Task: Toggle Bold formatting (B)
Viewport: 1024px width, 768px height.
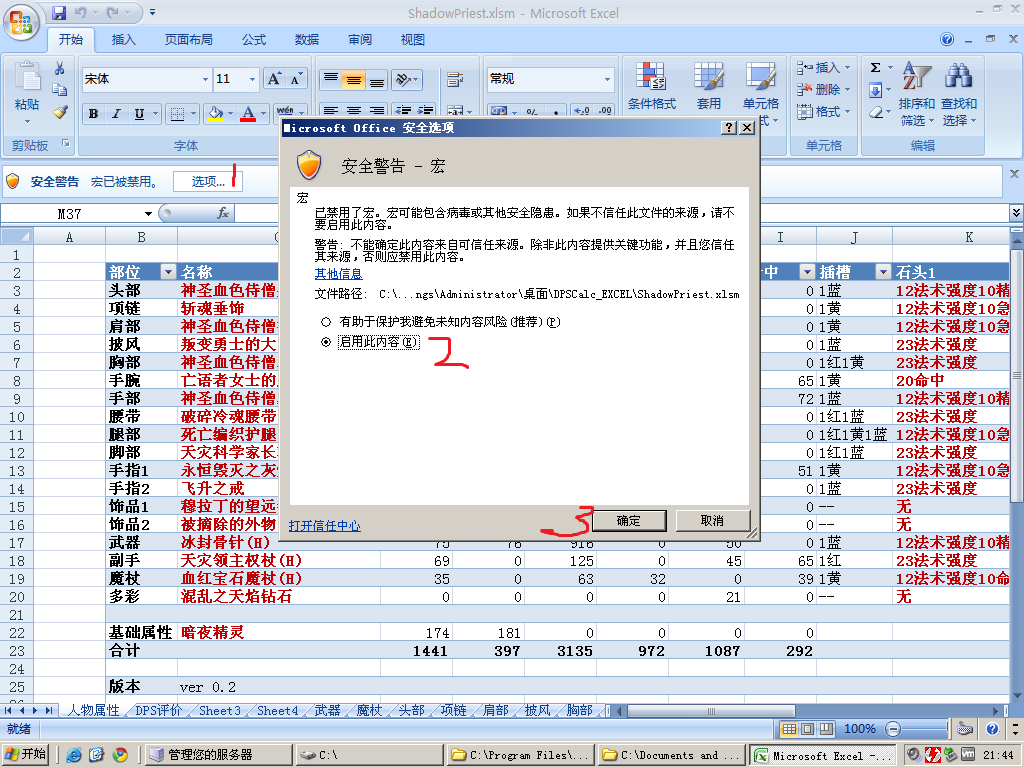Action: tap(92, 113)
